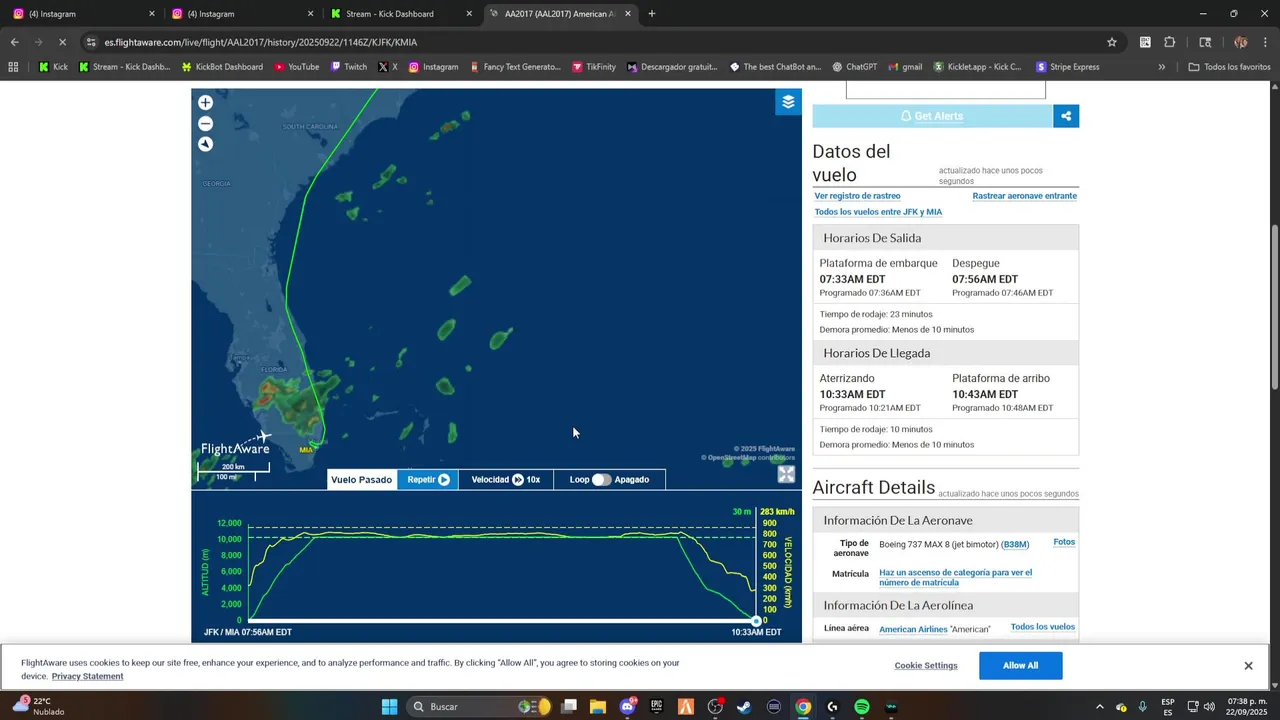The image size is (1280, 720).
Task: Open the YouTube bookmark
Action: (296, 67)
